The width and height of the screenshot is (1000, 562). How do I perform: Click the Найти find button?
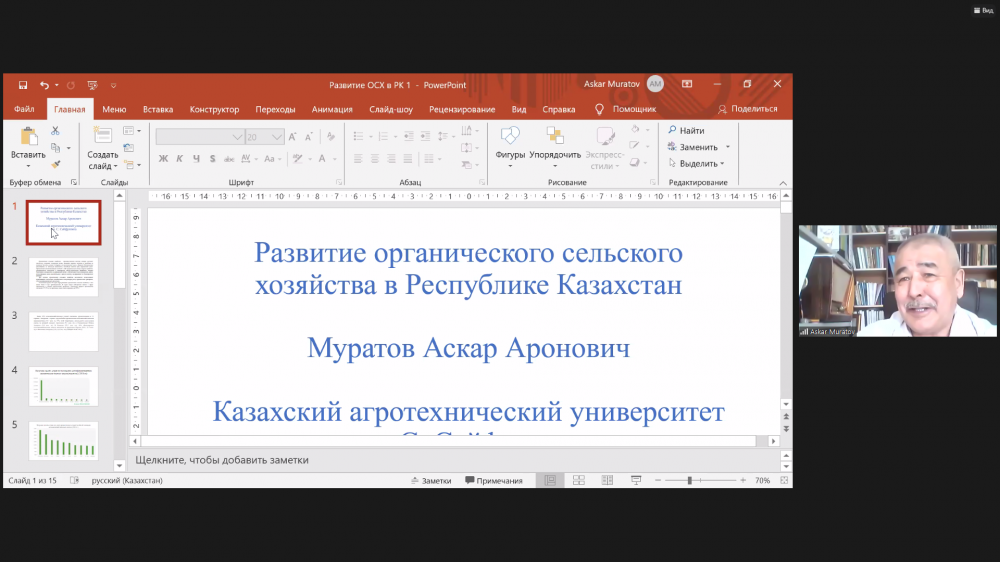pyautogui.click(x=686, y=130)
